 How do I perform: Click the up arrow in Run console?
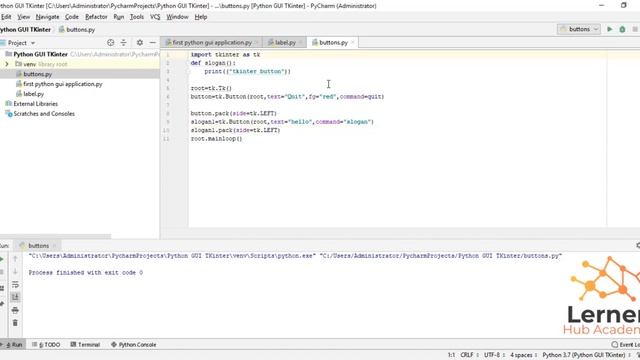tap(15, 259)
